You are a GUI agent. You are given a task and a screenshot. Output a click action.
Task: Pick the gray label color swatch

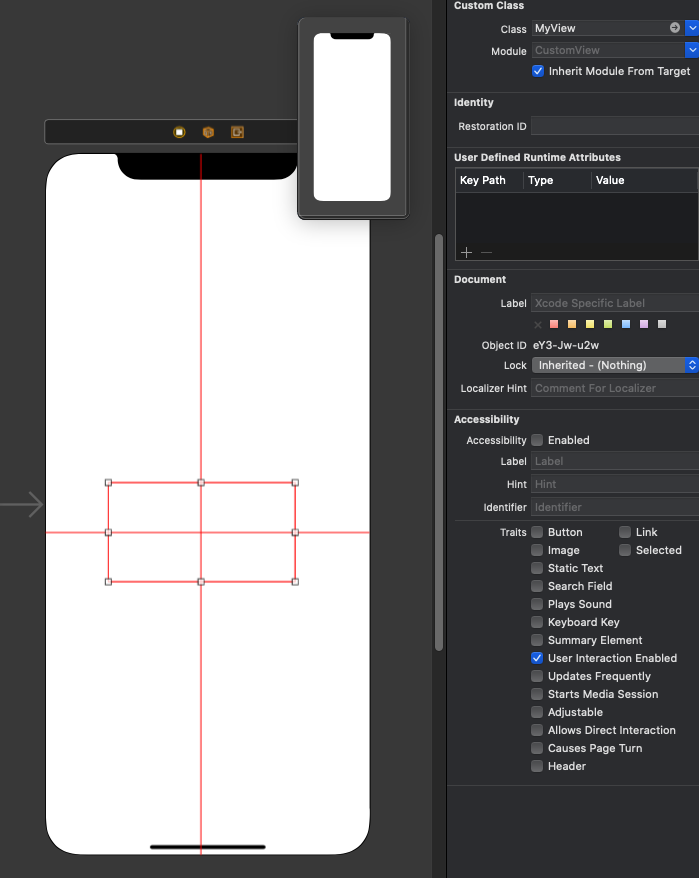pos(662,324)
